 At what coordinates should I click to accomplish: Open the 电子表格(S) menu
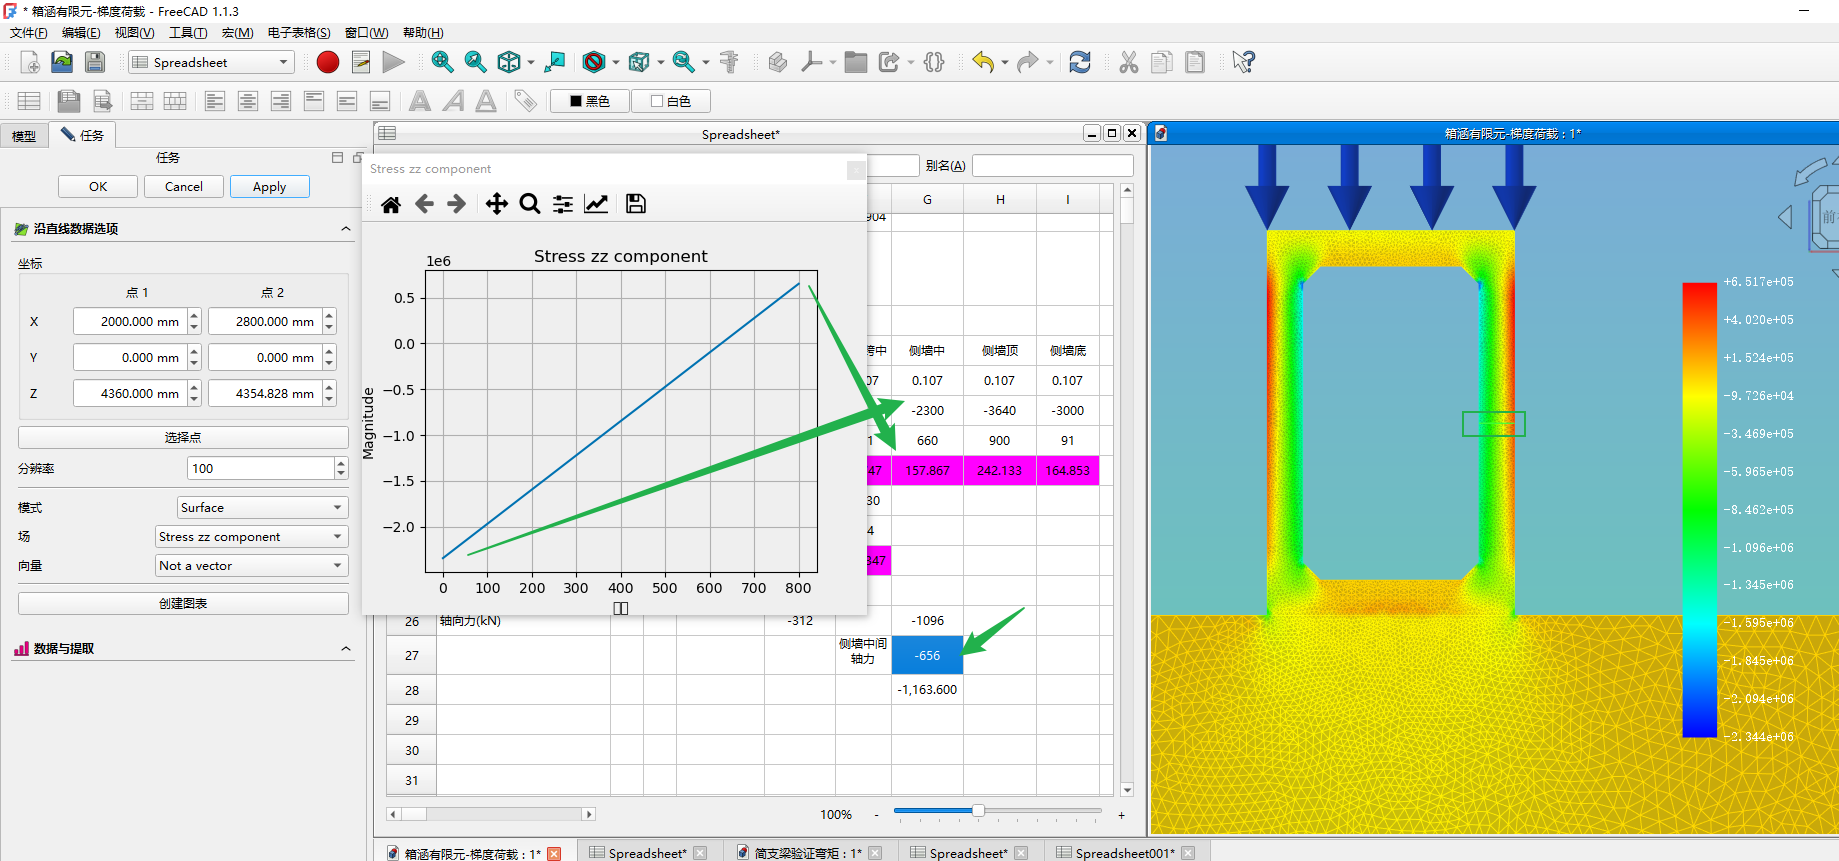299,33
